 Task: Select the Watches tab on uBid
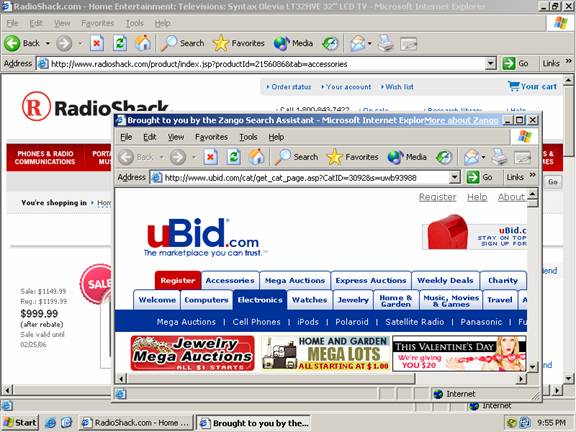point(309,300)
